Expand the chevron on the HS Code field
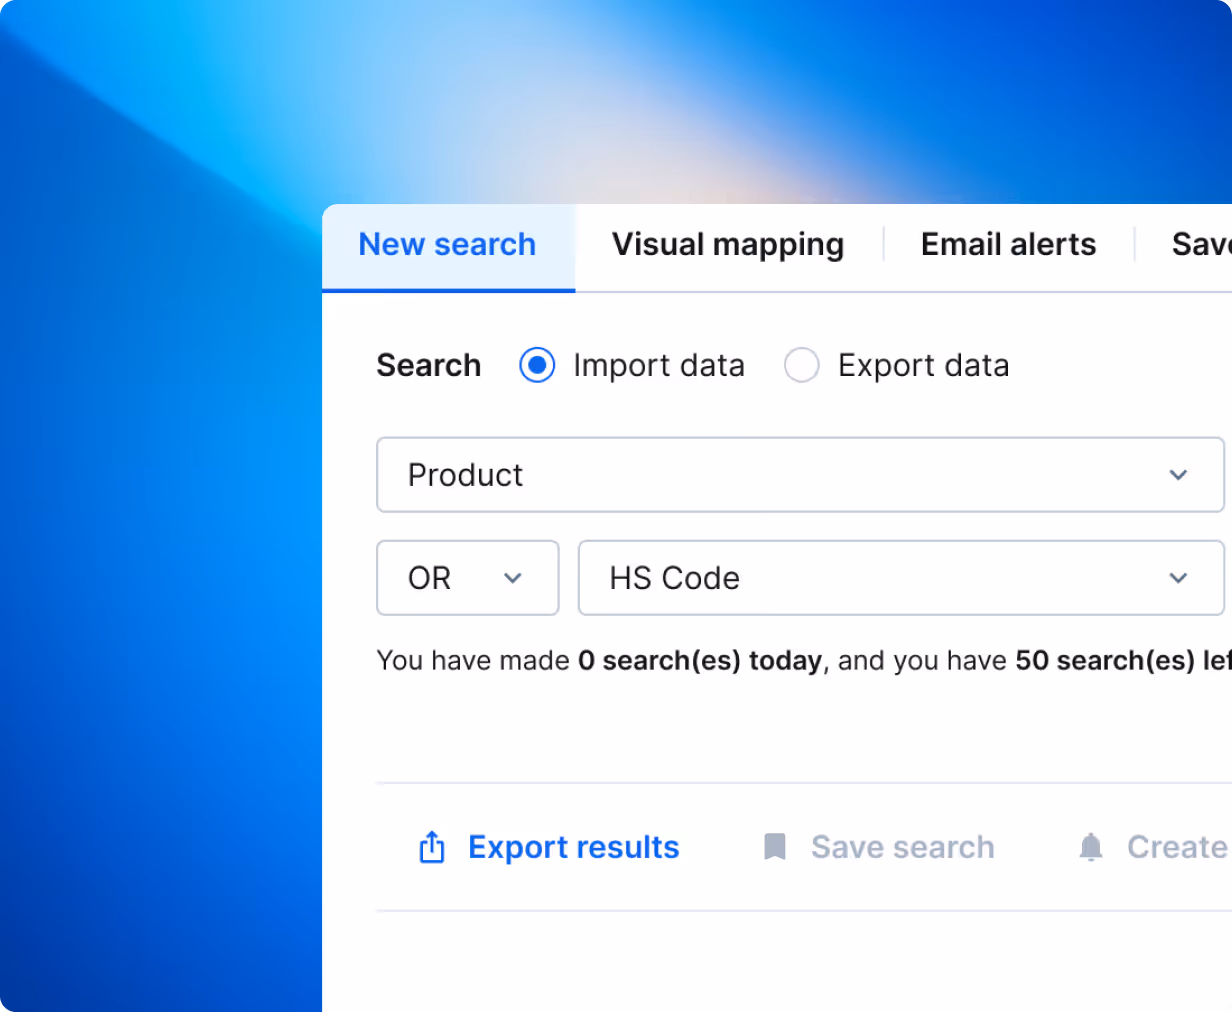The image size is (1232, 1012). 1177,578
